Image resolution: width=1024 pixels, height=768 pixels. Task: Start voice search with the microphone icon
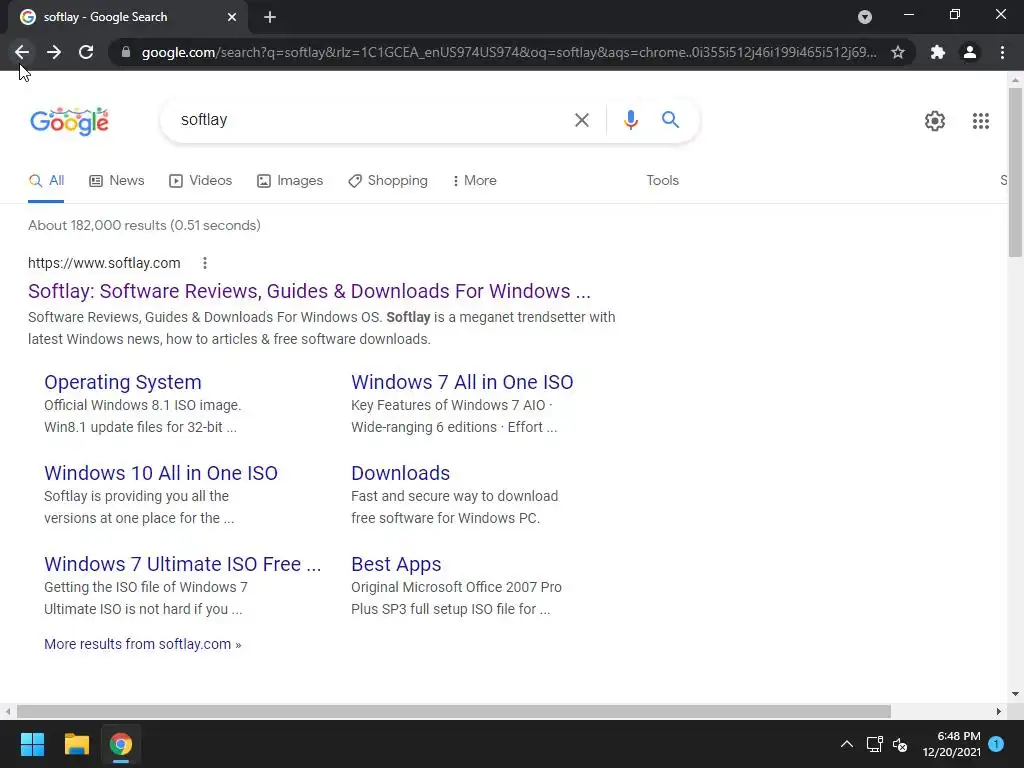tap(630, 120)
